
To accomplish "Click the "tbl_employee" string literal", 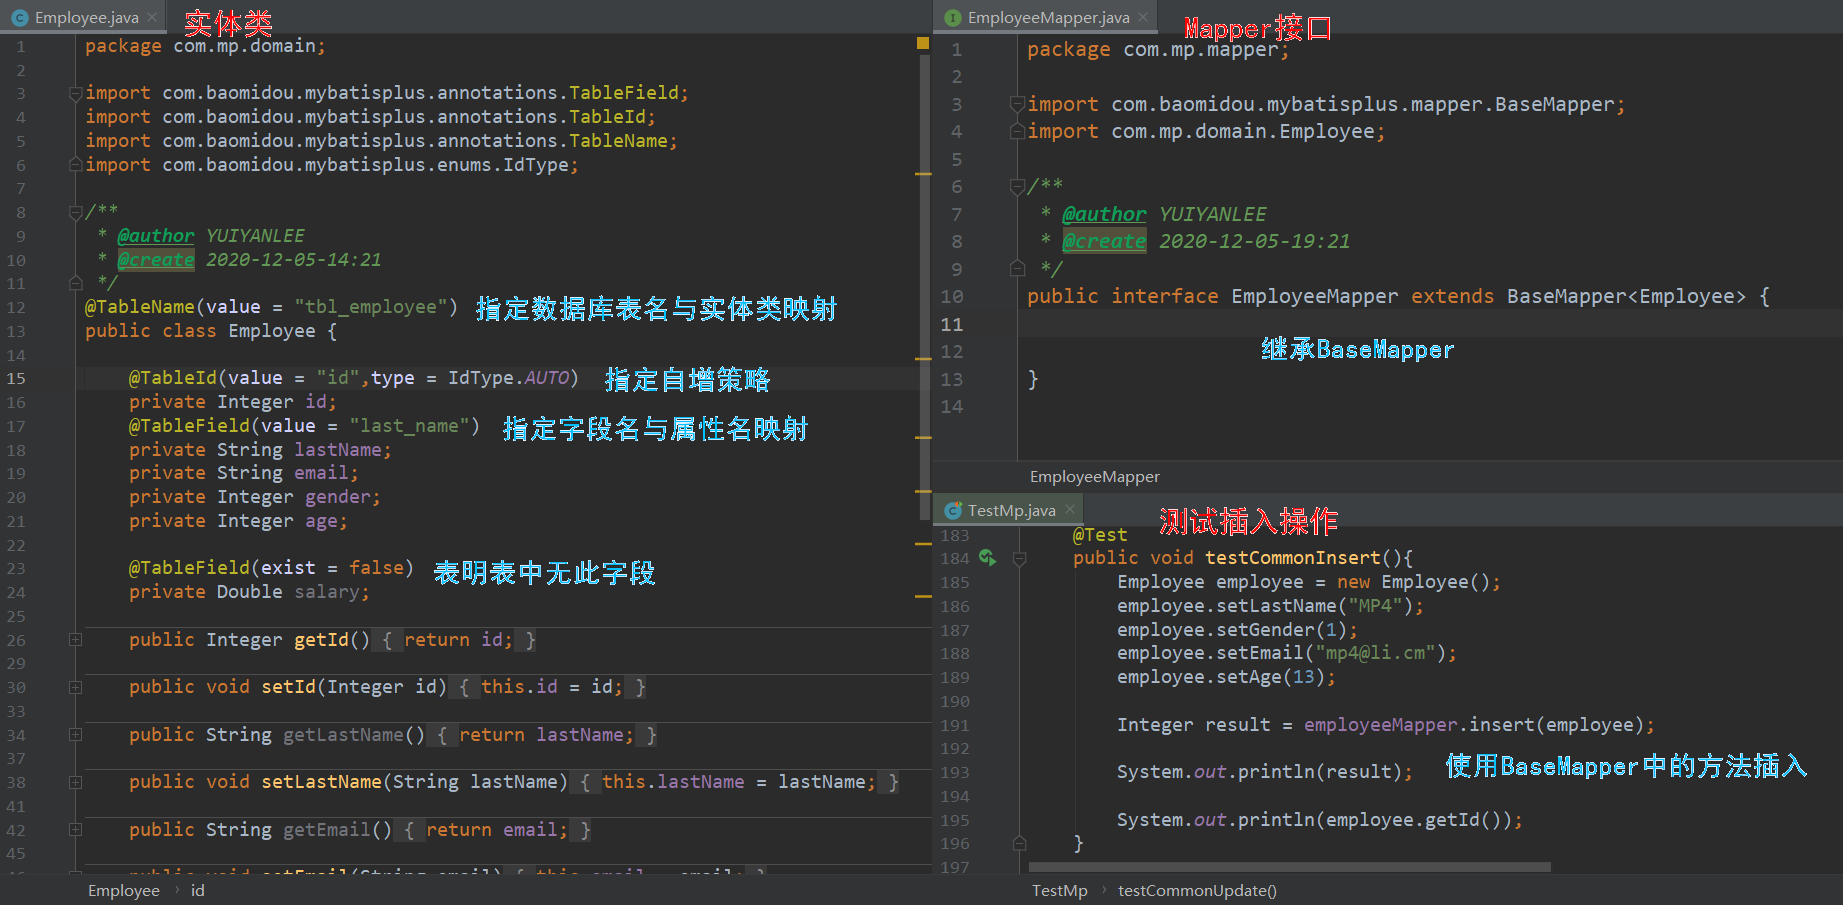I will click(371, 307).
